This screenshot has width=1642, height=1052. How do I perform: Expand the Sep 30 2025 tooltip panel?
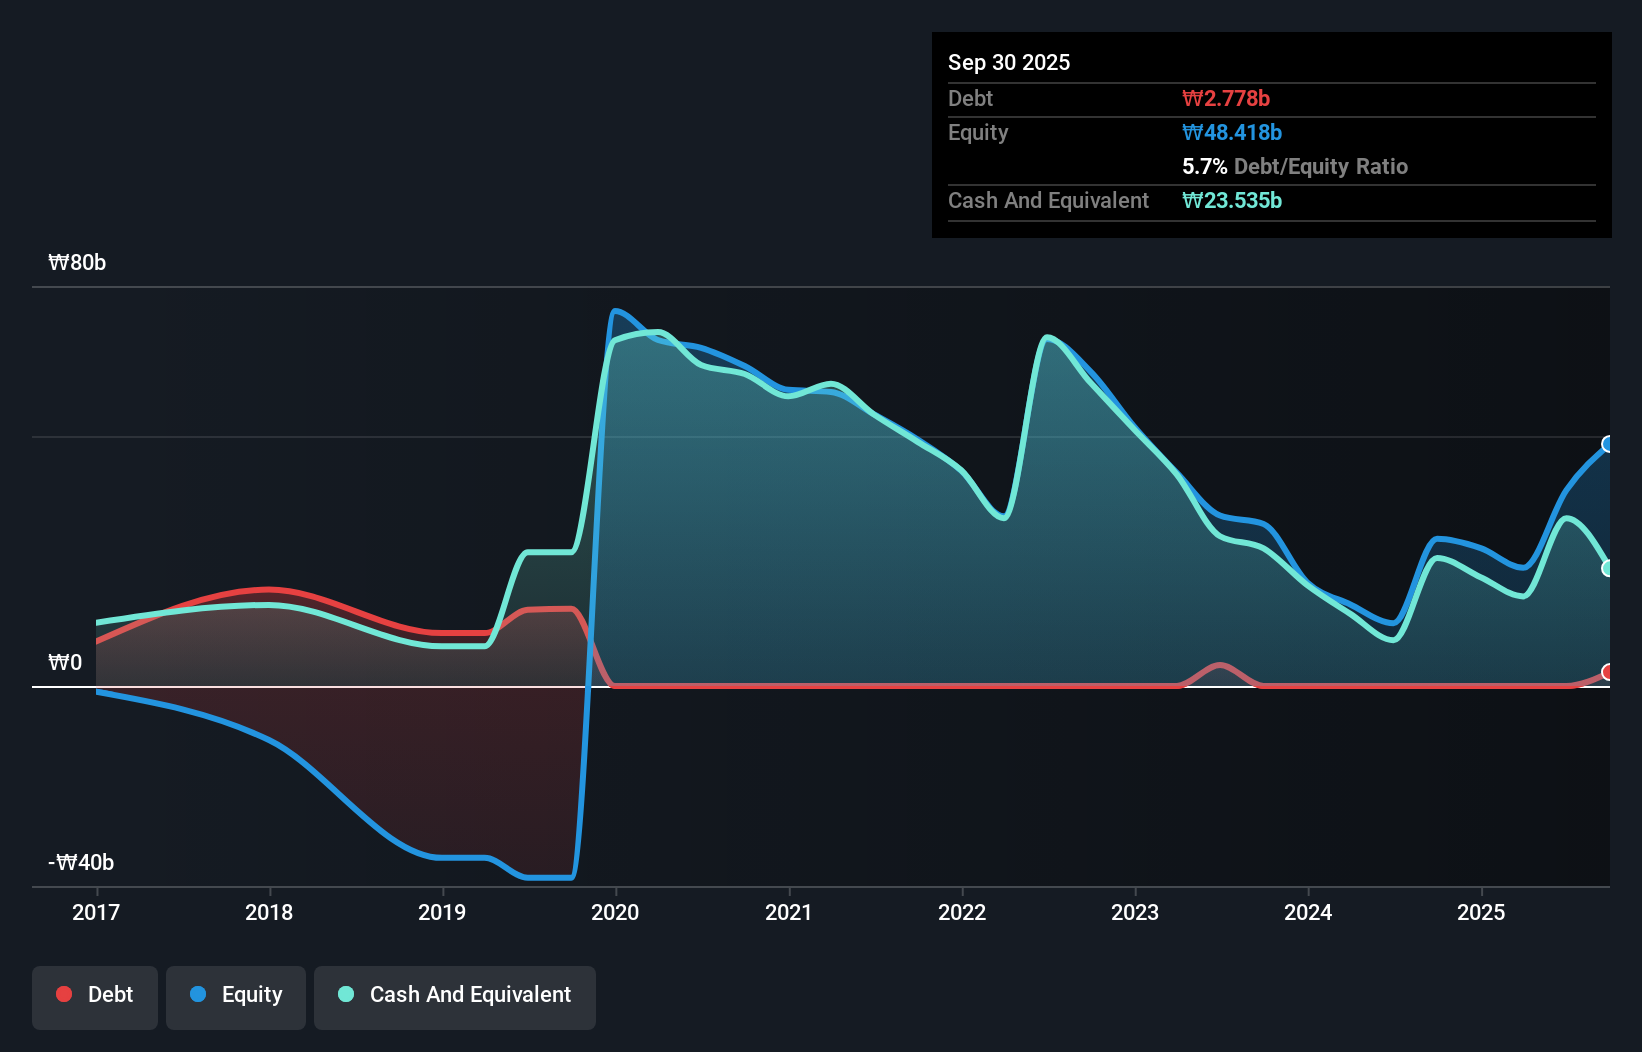click(x=1009, y=62)
